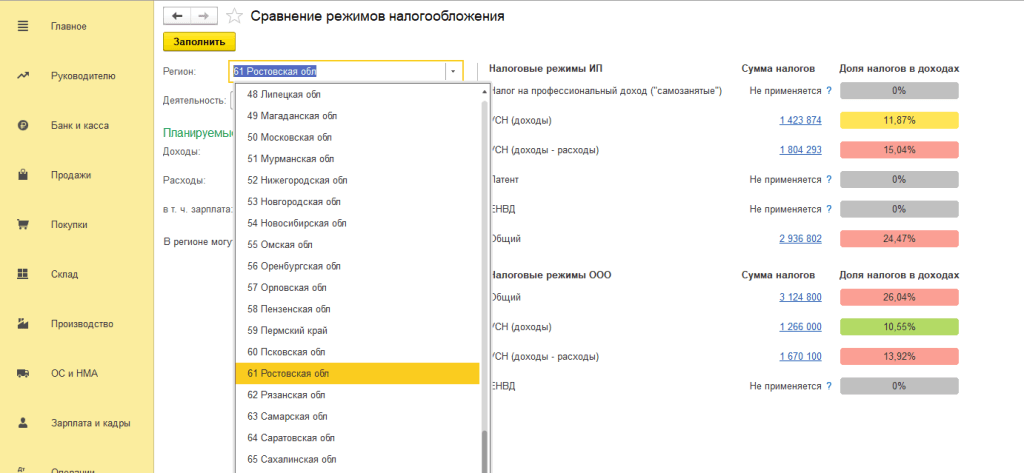The height and width of the screenshot is (473, 1024).
Task: Click the ОС и НМА truck icon
Action: [22, 373]
